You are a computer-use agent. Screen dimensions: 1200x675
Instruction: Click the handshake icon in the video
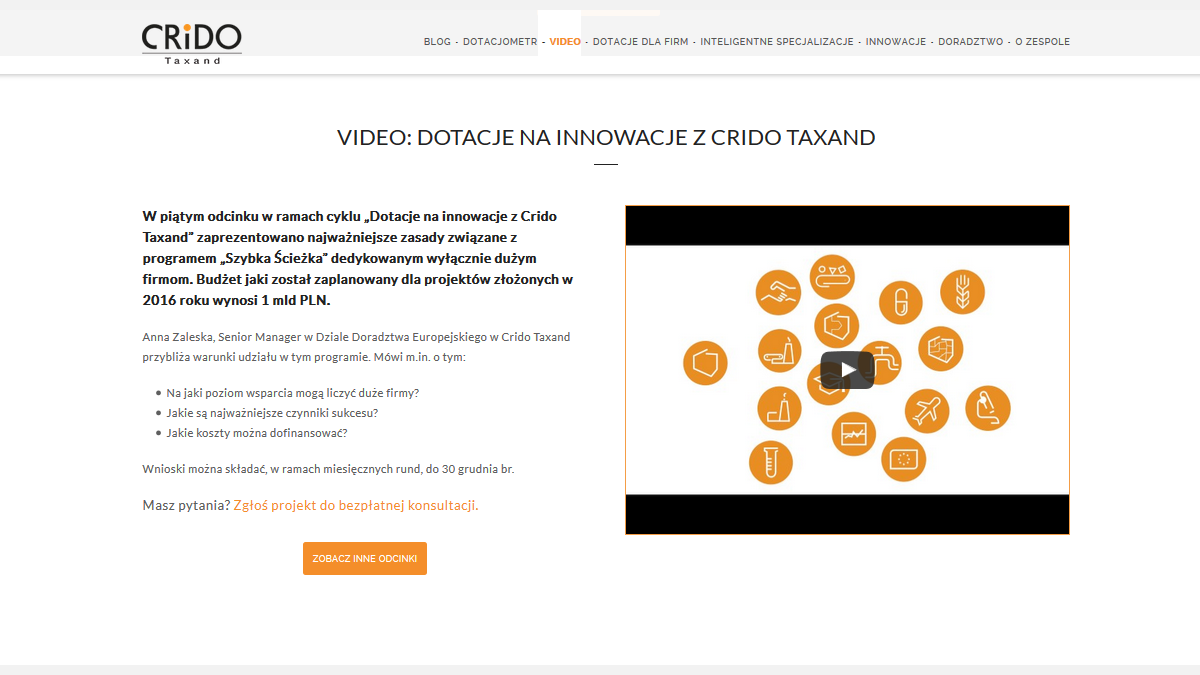[x=778, y=292]
